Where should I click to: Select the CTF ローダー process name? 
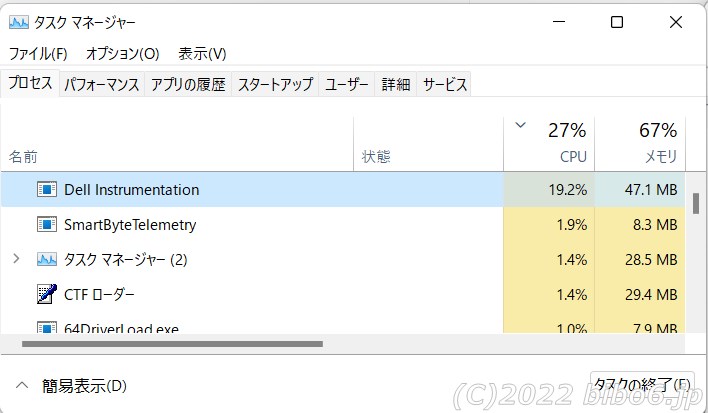[x=99, y=294]
